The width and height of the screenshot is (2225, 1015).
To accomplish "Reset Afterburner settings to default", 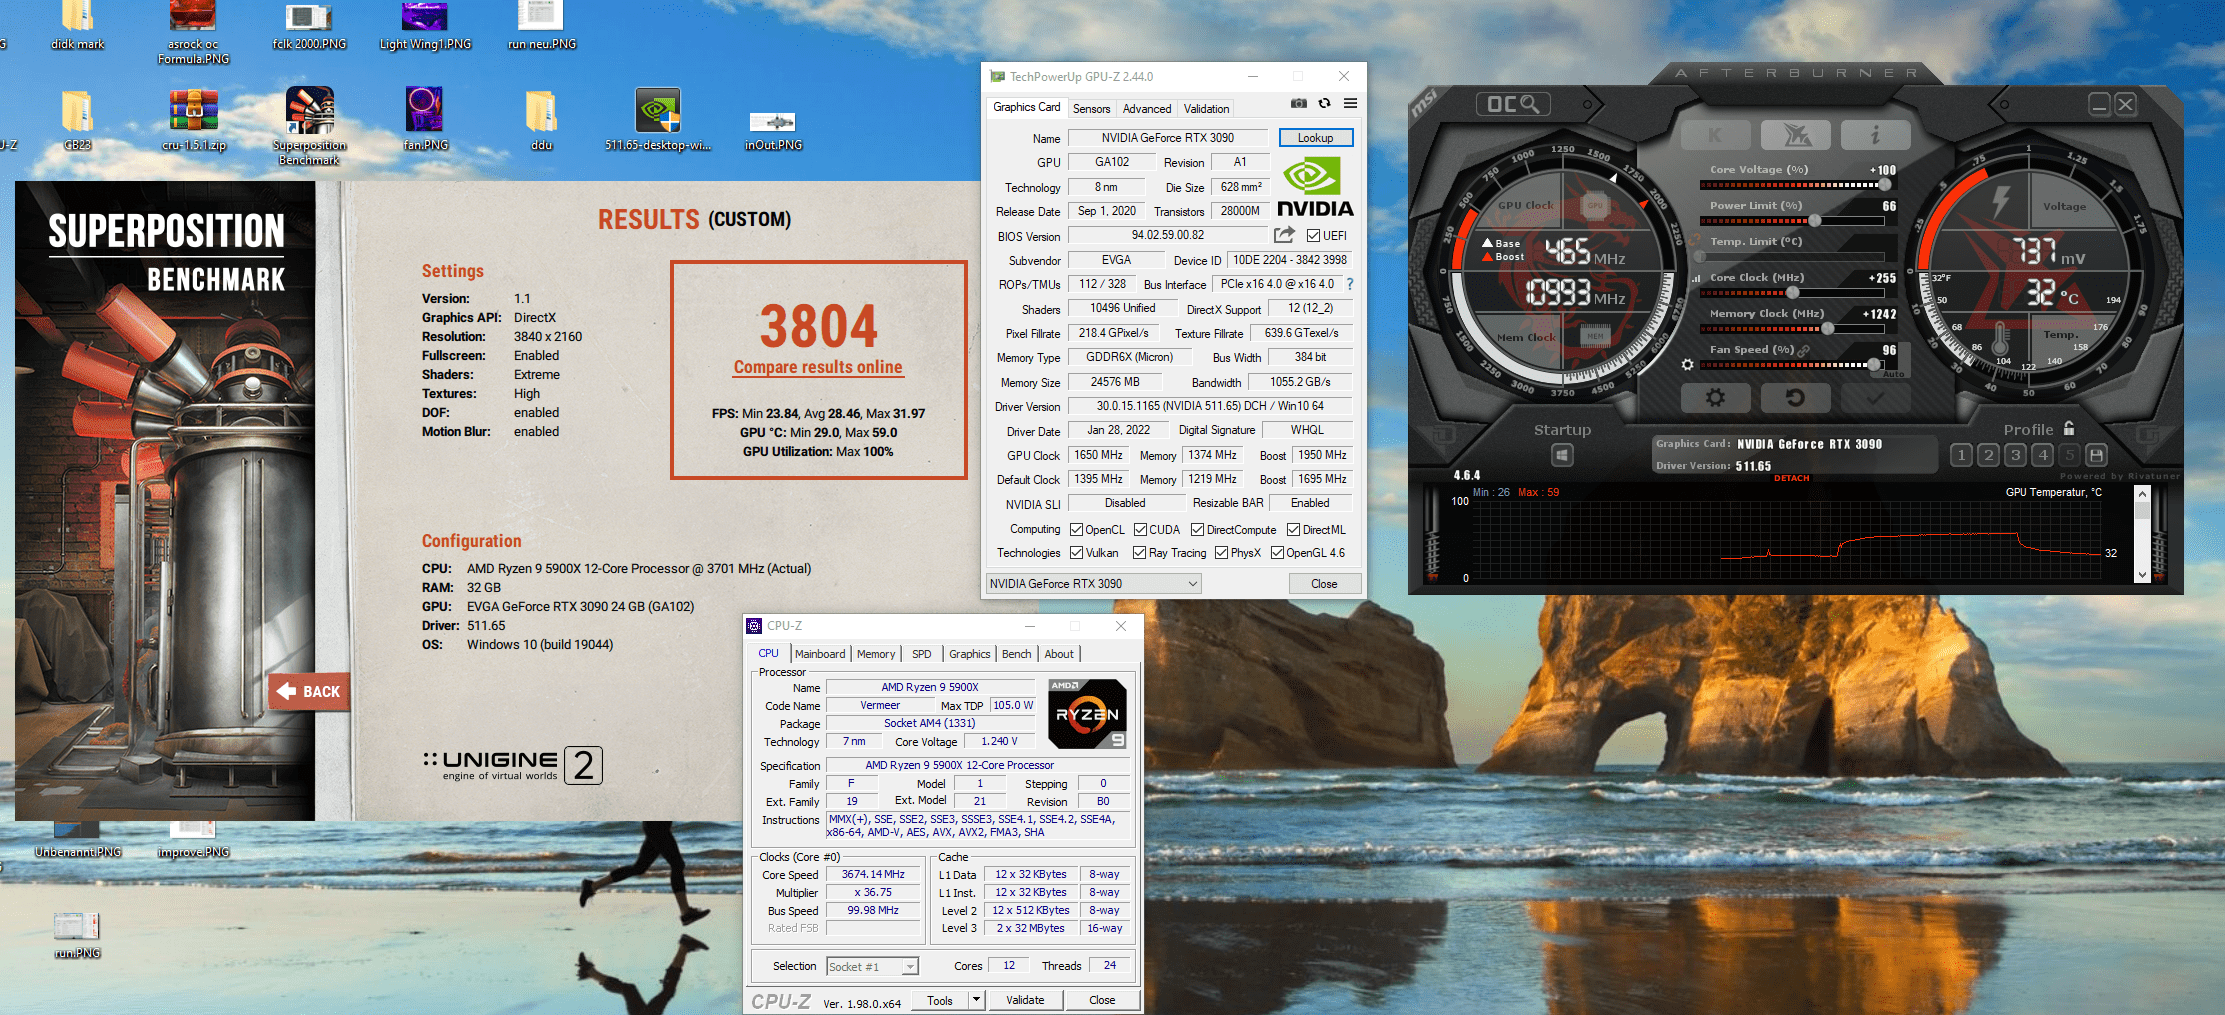I will tap(1795, 398).
